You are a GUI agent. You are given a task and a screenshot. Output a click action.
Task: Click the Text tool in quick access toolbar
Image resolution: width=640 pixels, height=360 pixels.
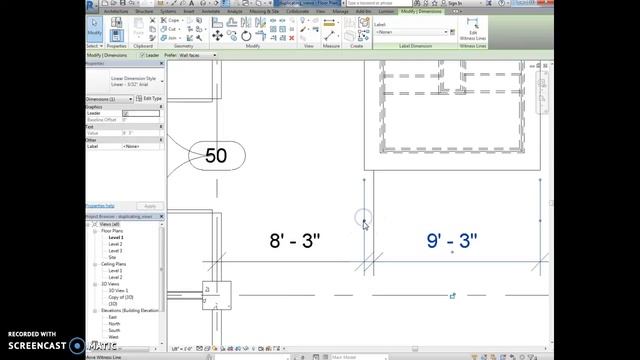[191, 3]
